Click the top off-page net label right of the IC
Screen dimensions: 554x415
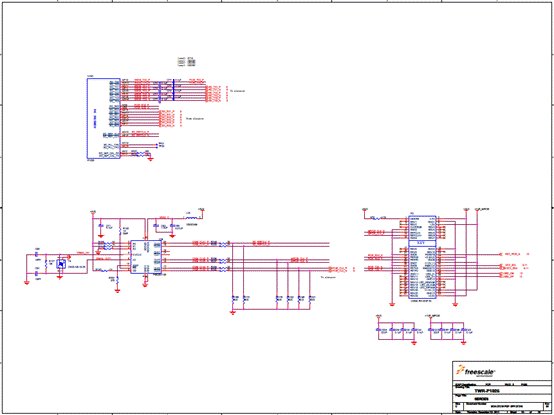[x=512, y=254]
